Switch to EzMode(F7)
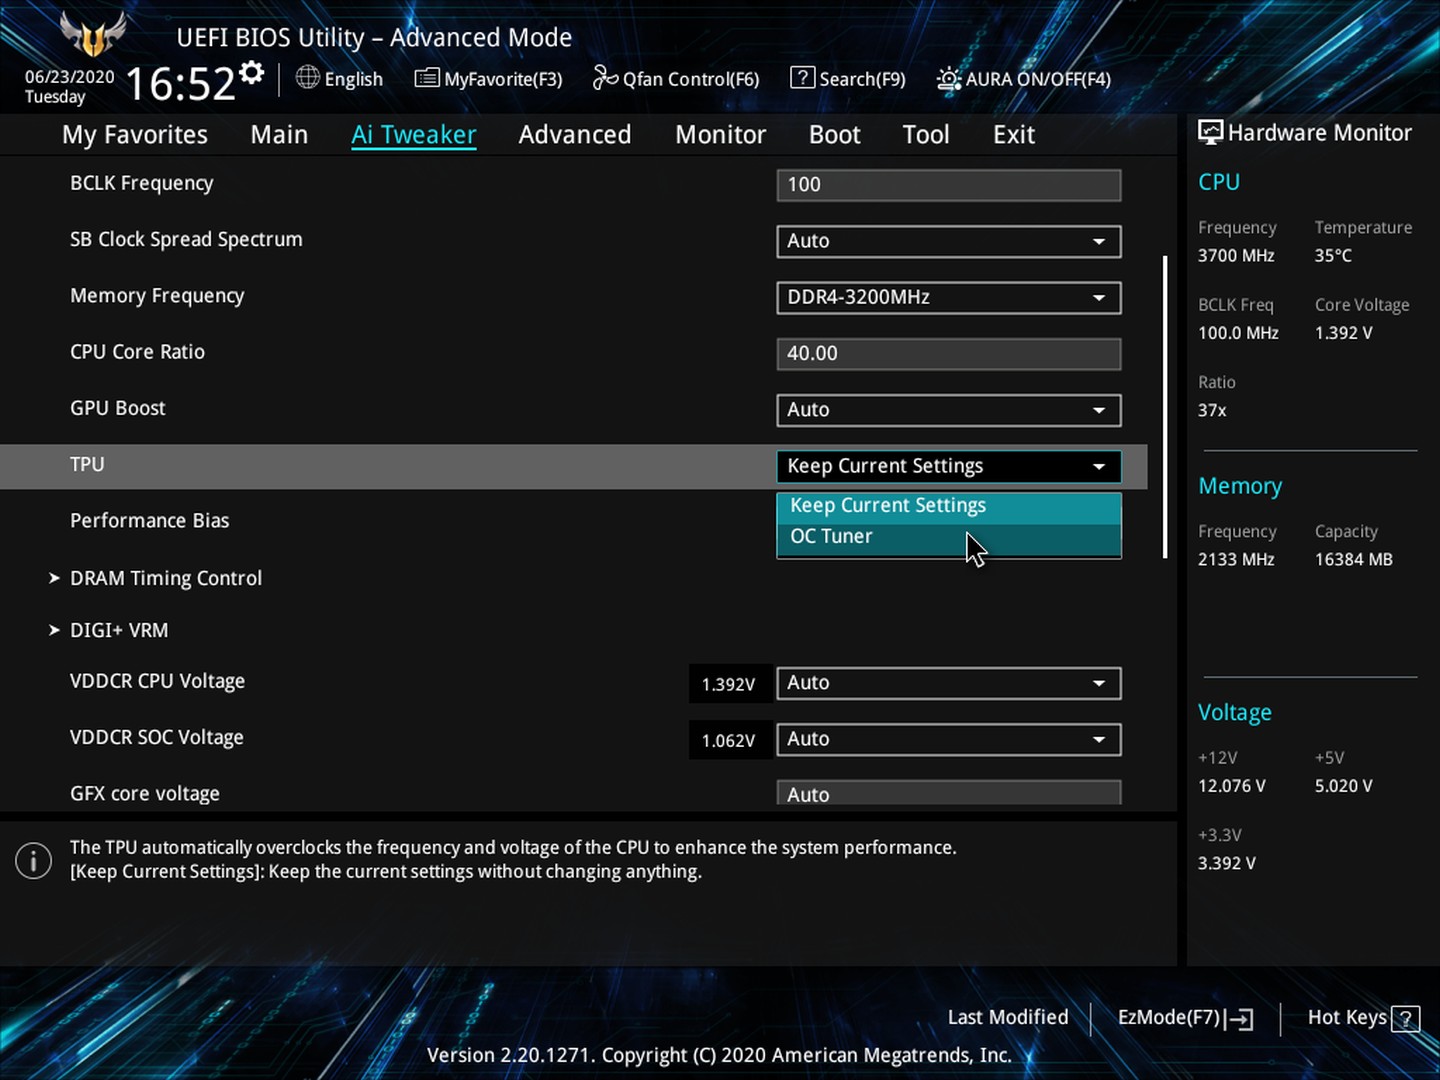This screenshot has width=1440, height=1080. coord(1185,1018)
